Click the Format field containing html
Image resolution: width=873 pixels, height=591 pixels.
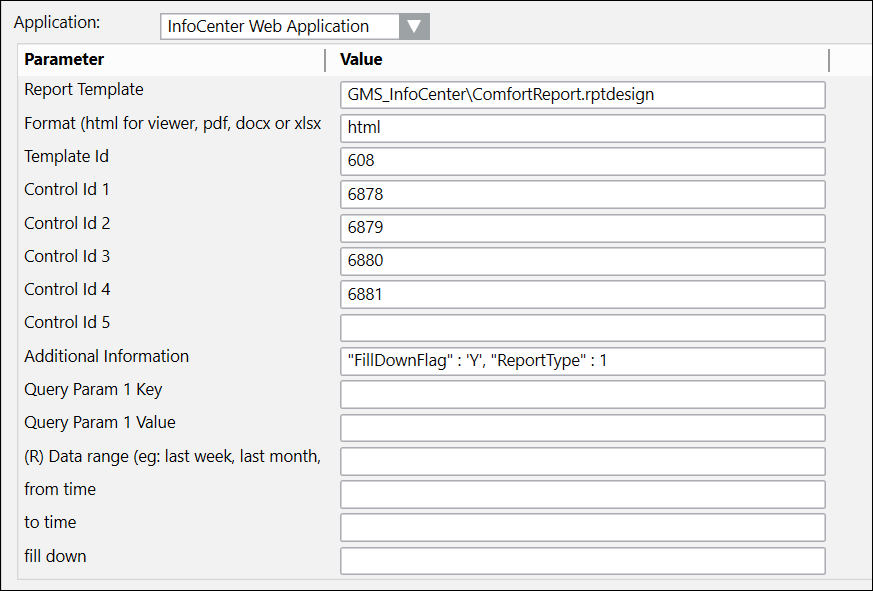click(x=582, y=128)
